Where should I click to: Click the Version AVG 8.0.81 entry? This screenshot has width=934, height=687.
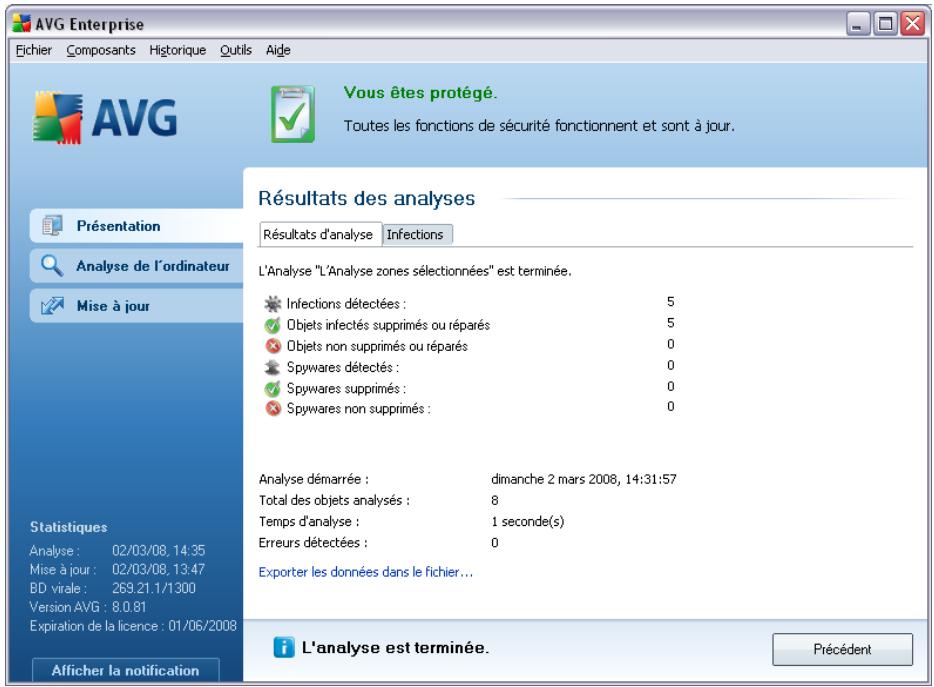coord(88,607)
